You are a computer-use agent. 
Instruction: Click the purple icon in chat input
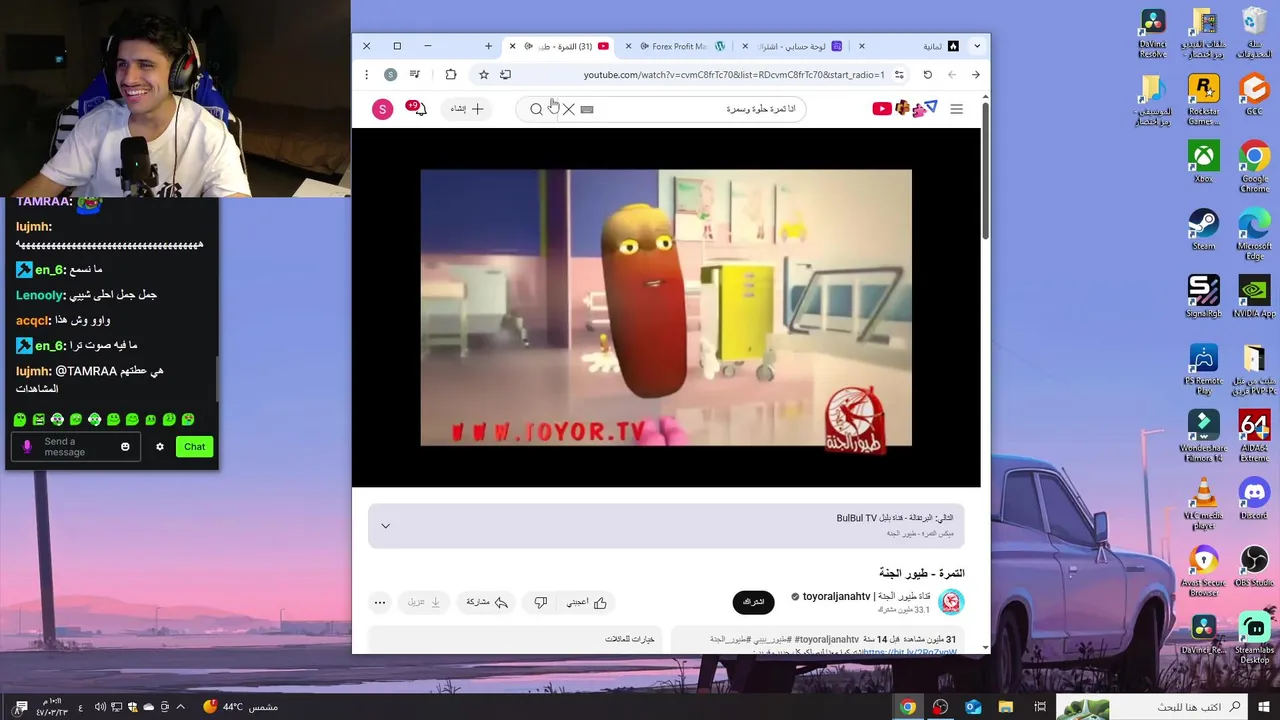pyautogui.click(x=27, y=447)
